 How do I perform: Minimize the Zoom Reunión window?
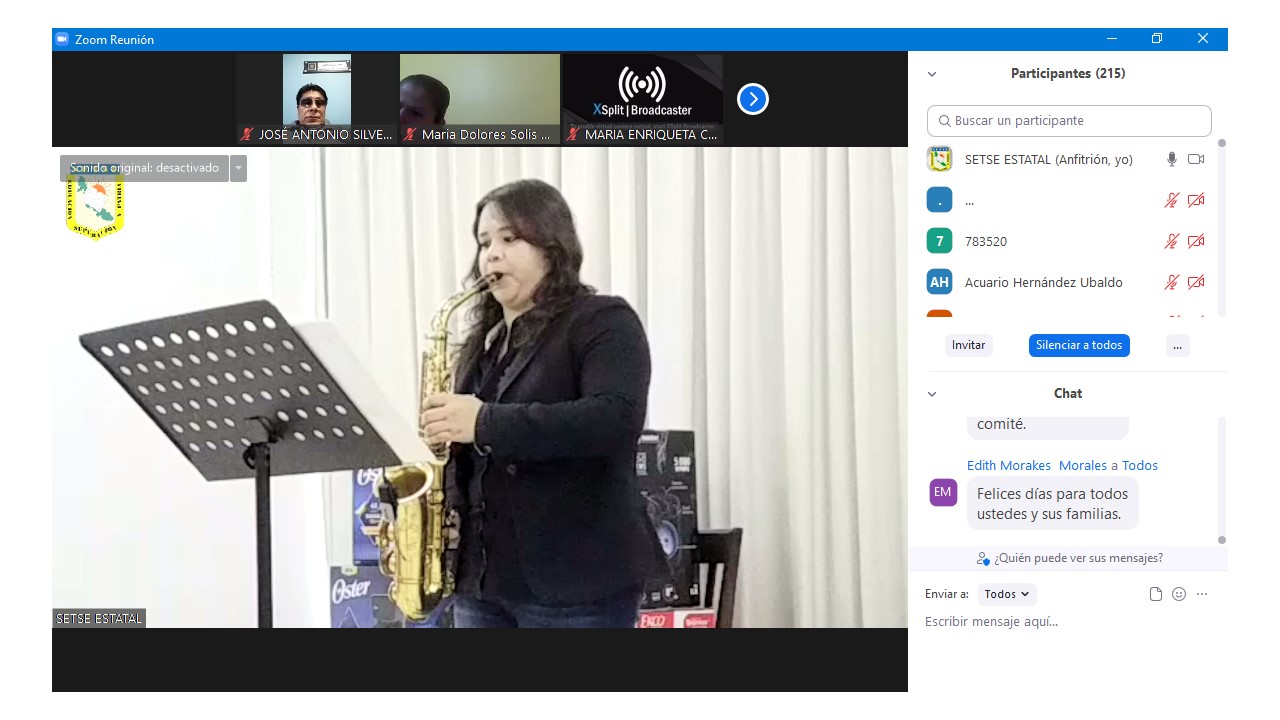[x=1112, y=39]
